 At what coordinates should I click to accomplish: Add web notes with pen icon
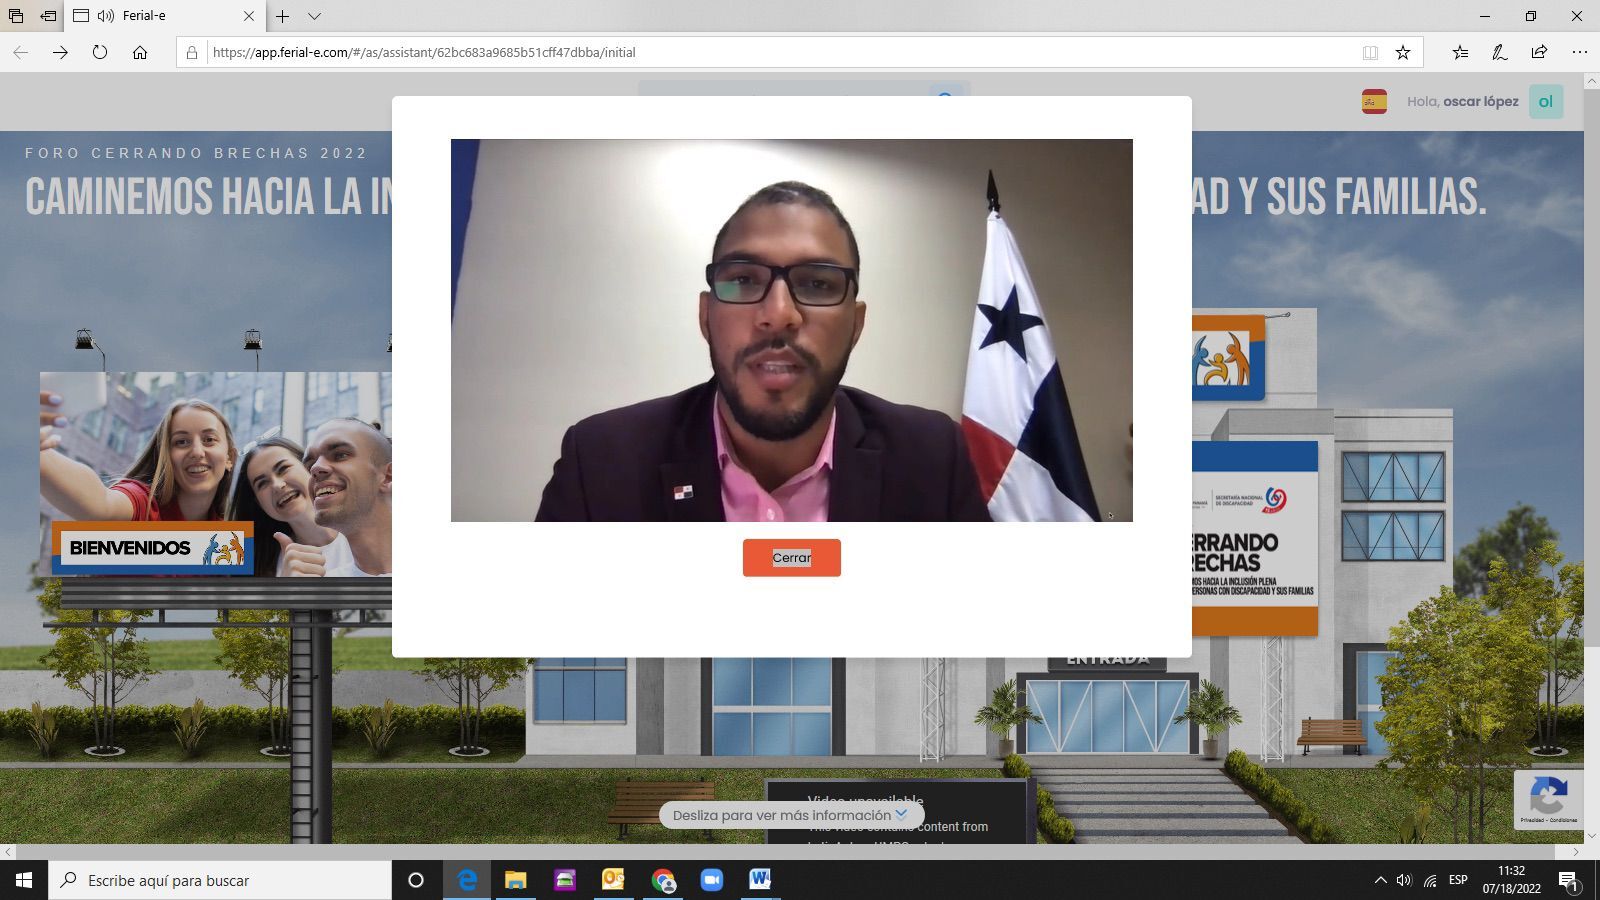(x=1499, y=52)
